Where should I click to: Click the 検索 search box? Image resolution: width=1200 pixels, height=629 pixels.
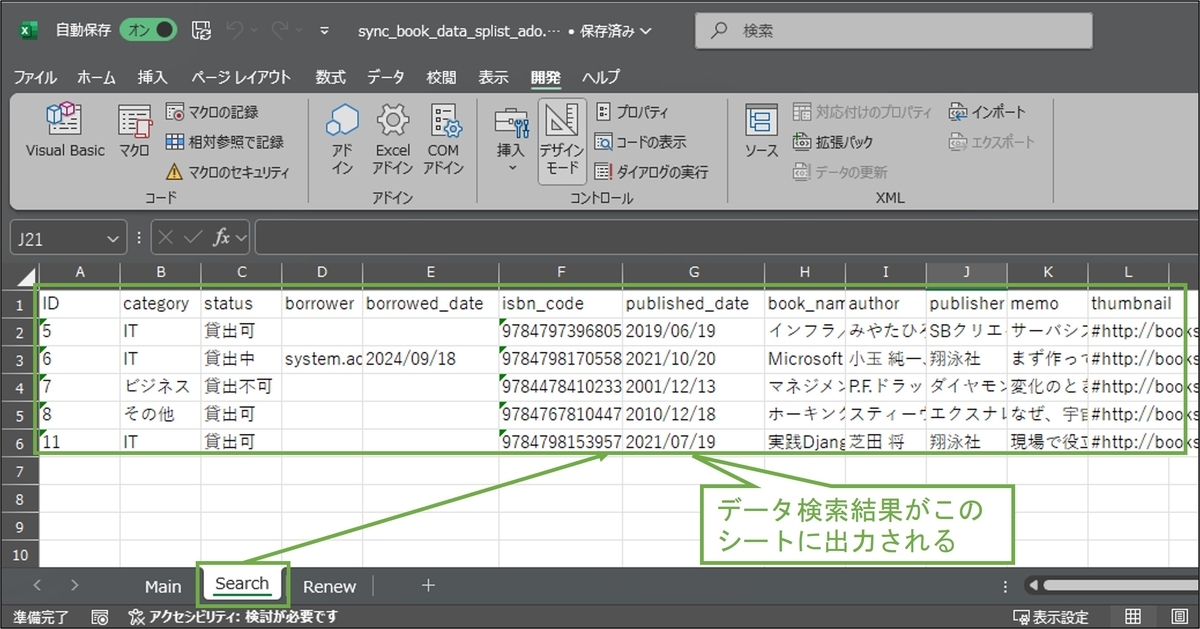click(x=894, y=31)
